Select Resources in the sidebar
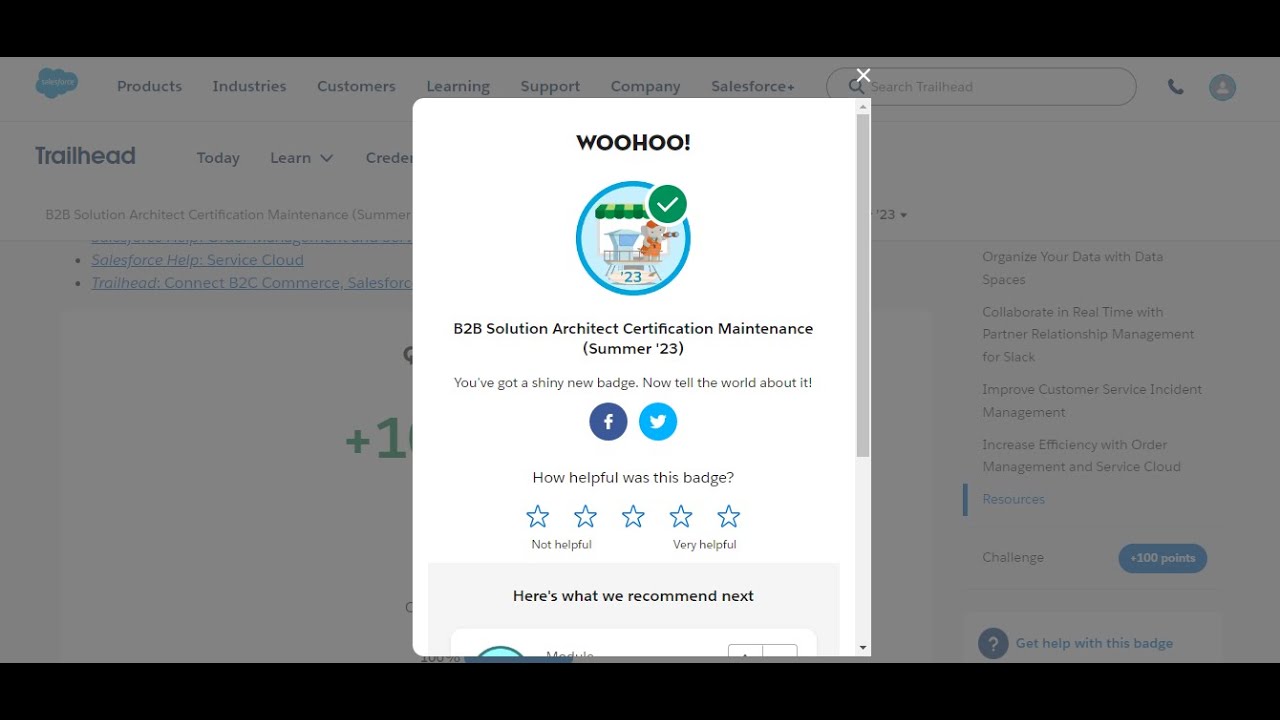Screen dimensions: 1280x720 [x=1013, y=499]
